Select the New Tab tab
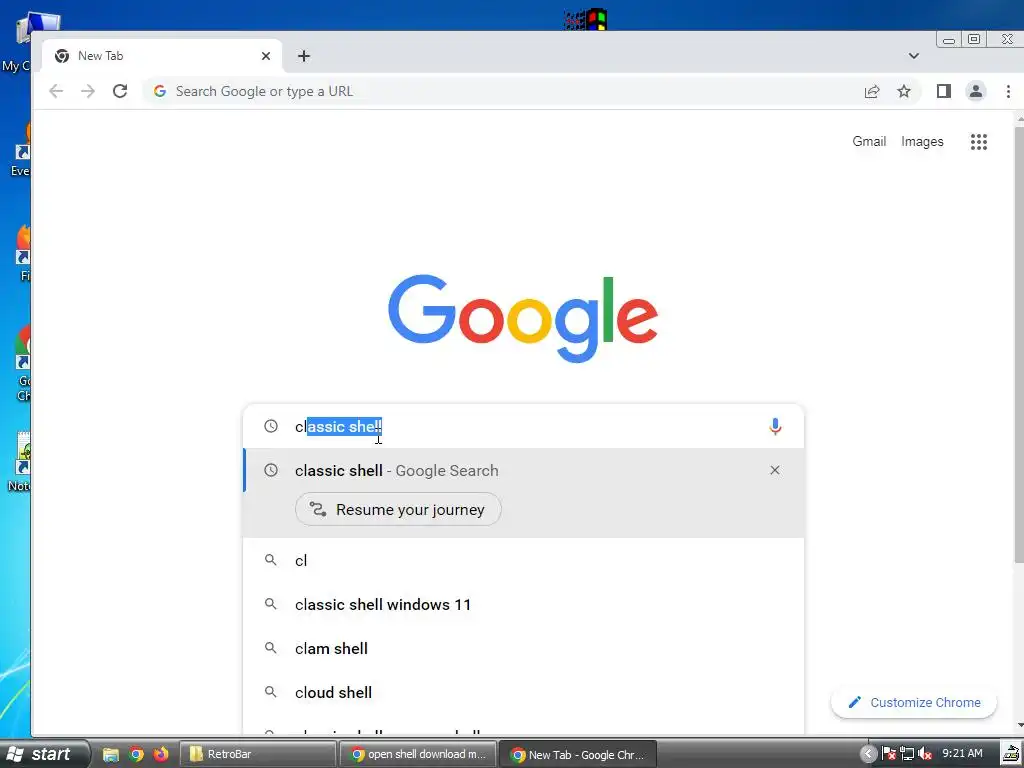Viewport: 1024px width, 768px height. [162, 56]
